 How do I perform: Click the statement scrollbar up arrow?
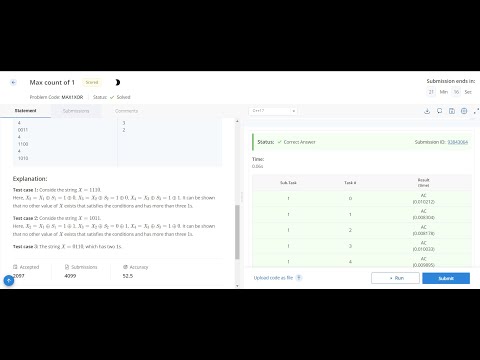237,121
